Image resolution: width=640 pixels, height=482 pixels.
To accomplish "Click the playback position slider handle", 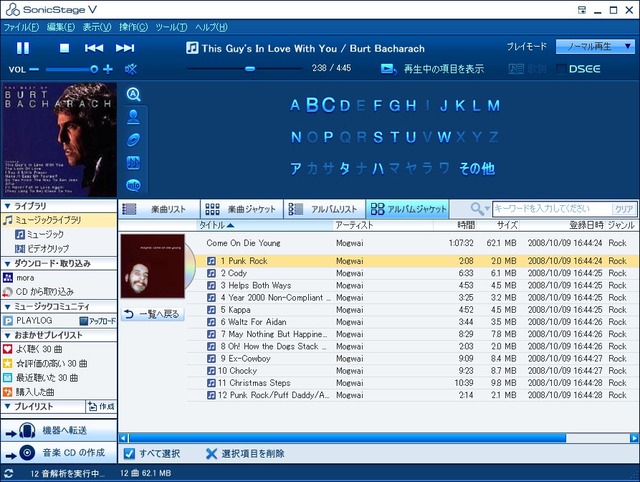I will click(x=250, y=69).
